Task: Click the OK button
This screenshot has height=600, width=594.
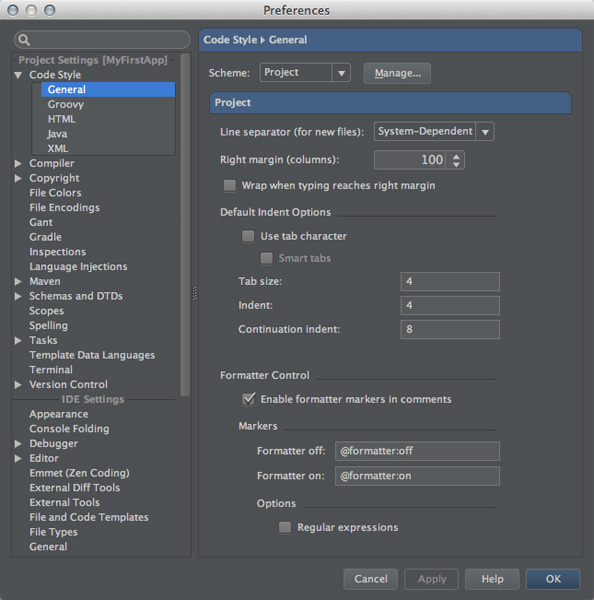Action: point(553,579)
